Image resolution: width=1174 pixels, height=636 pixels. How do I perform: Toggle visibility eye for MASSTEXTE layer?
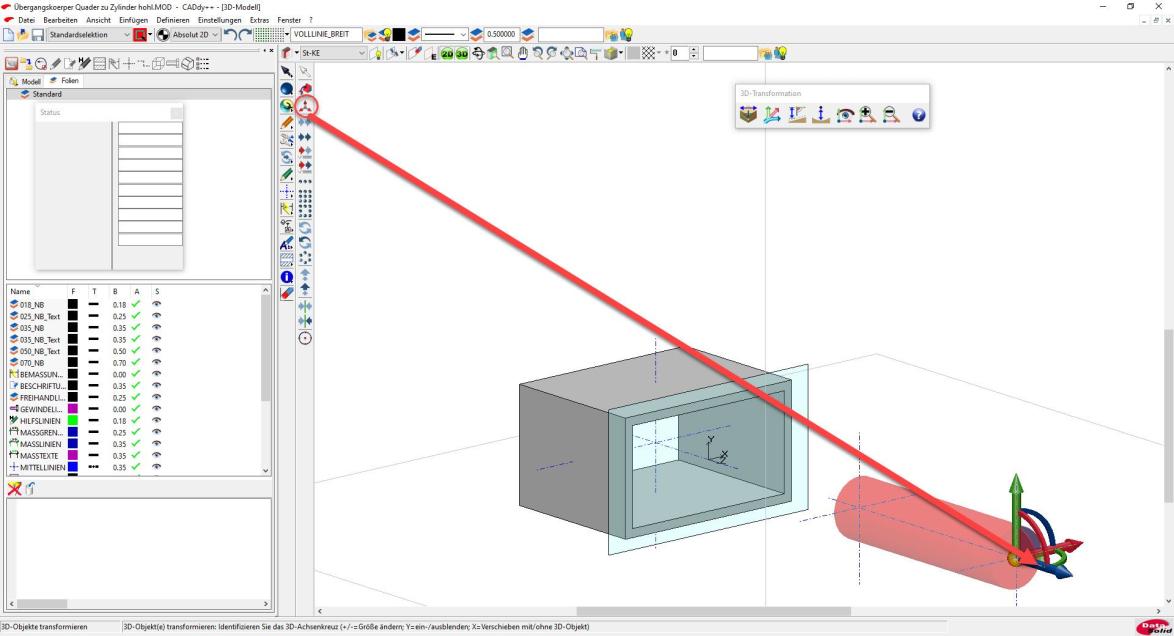[x=156, y=455]
